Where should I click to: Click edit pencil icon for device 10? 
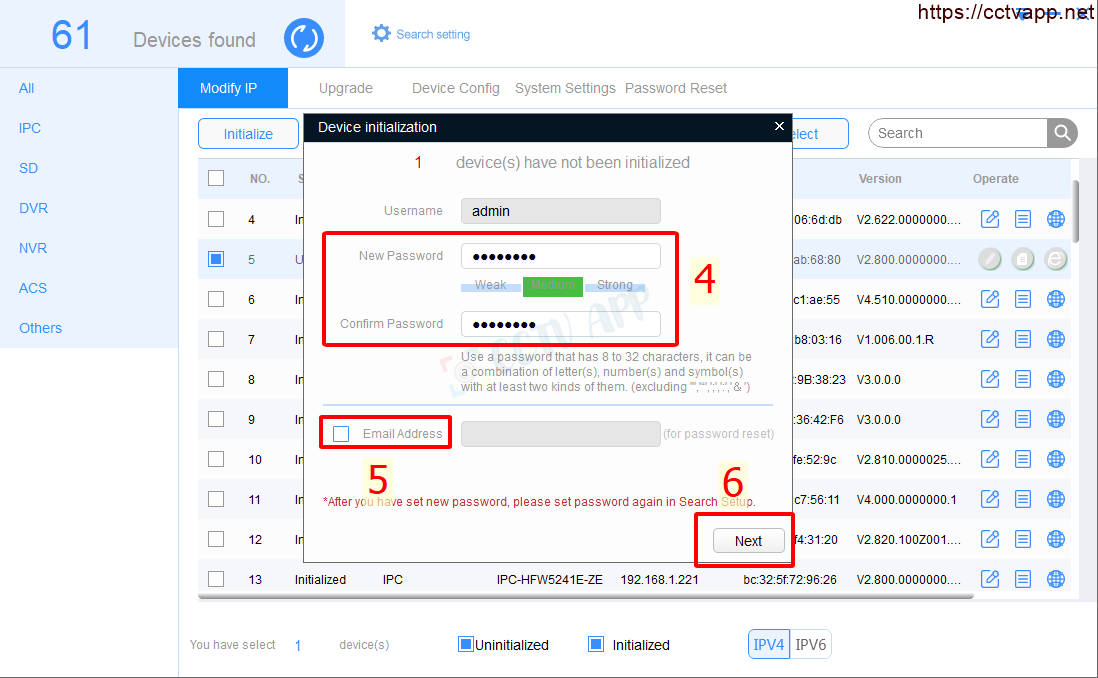(990, 459)
